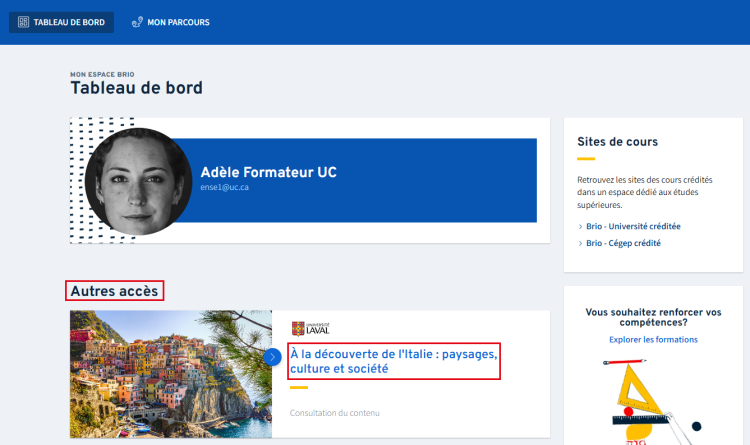Click the Sites de cours panel heading
The width and height of the screenshot is (750, 445).
click(617, 142)
